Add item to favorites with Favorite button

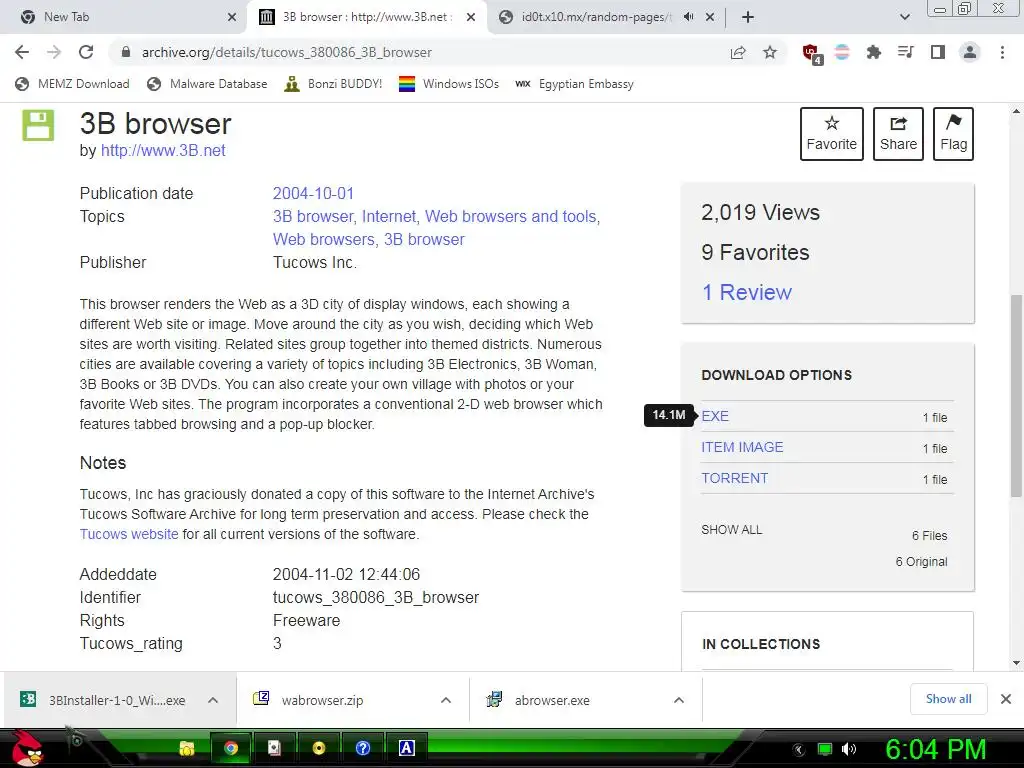[x=831, y=134]
